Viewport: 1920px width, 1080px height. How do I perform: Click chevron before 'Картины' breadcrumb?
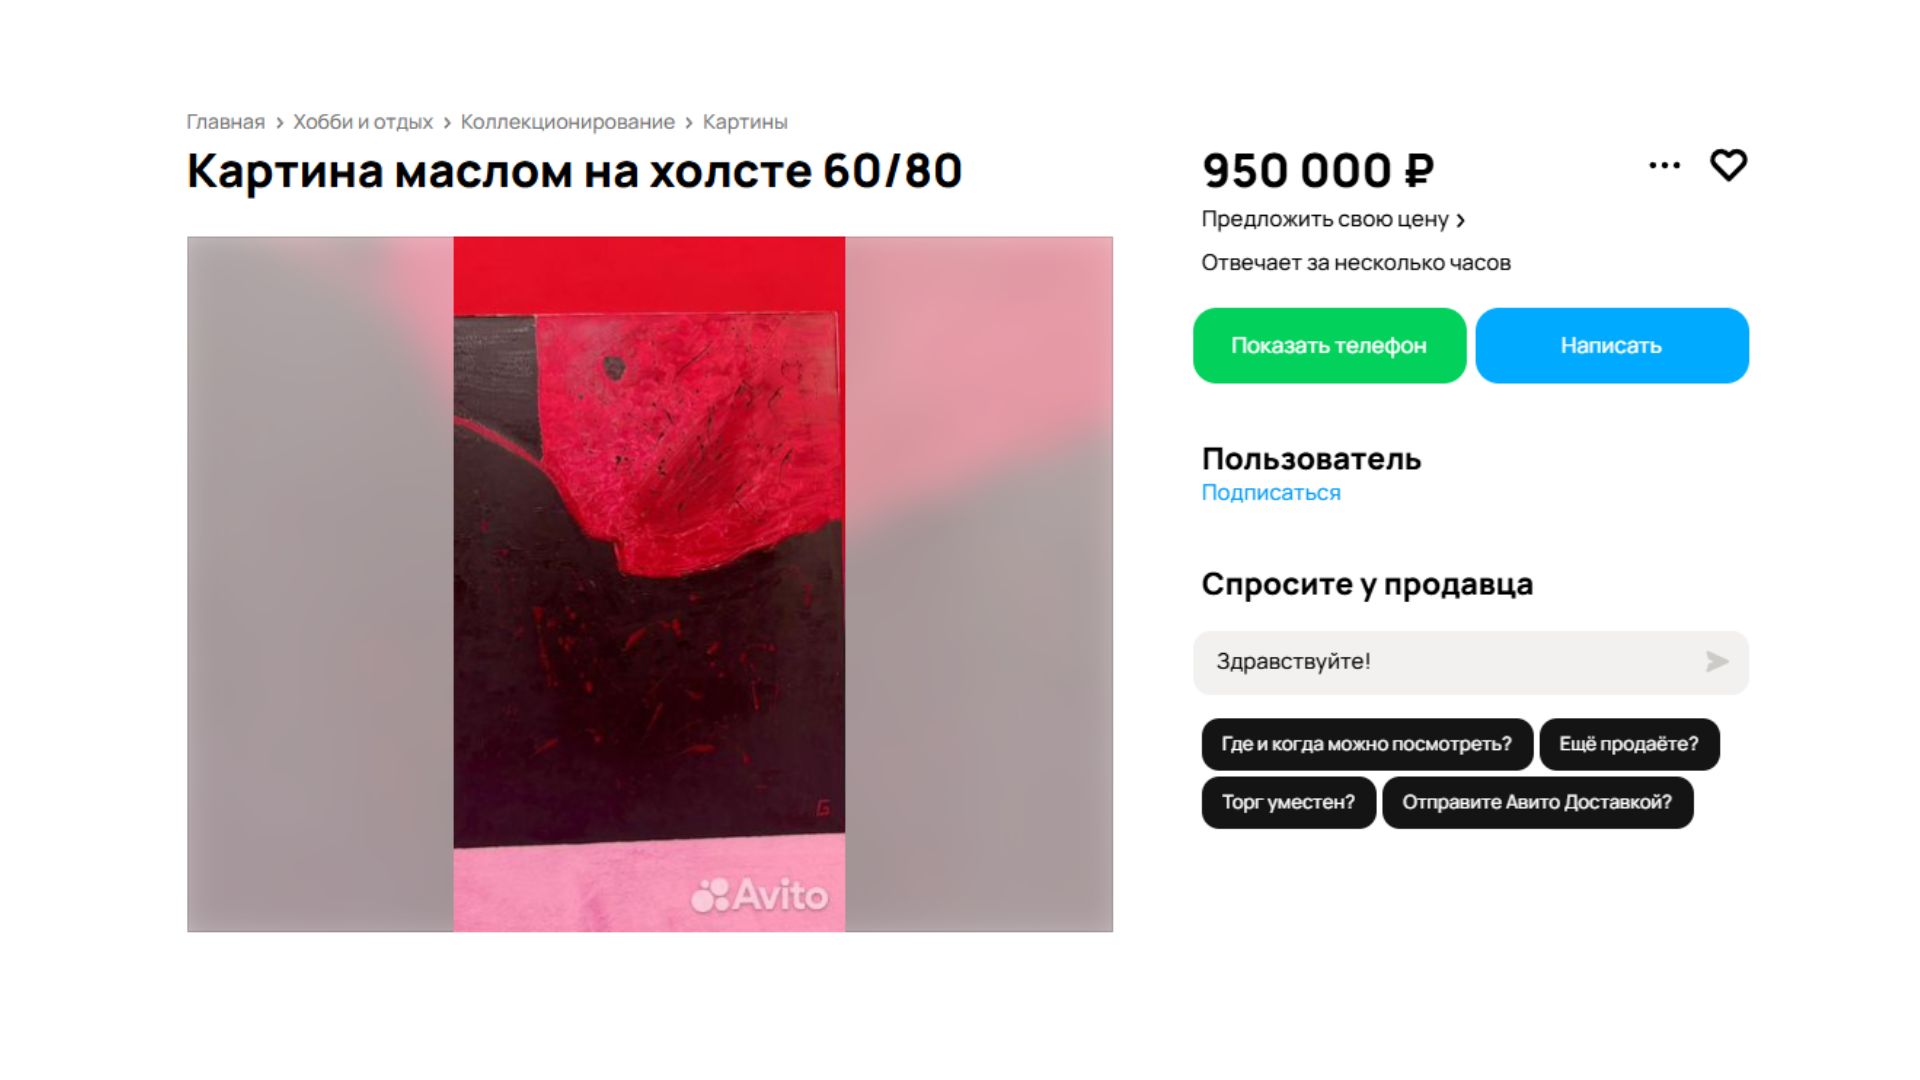tap(689, 123)
